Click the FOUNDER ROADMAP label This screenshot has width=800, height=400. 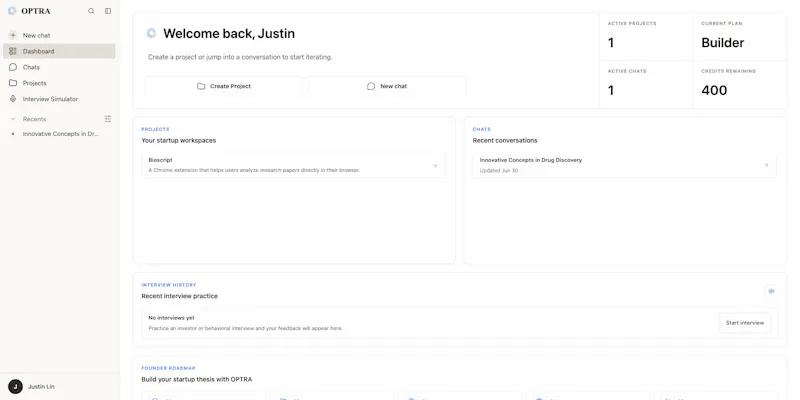pyautogui.click(x=168, y=368)
